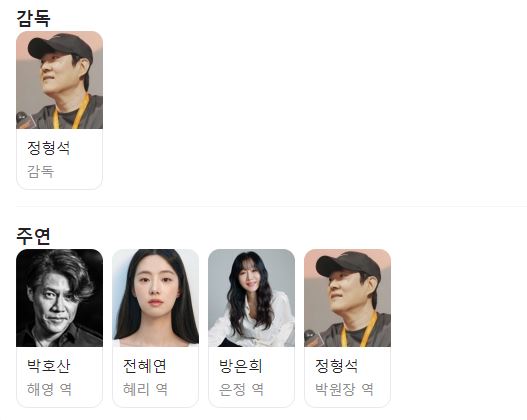Open director 정형석's photo in 감독 section
527x420 pixels.
point(59,80)
